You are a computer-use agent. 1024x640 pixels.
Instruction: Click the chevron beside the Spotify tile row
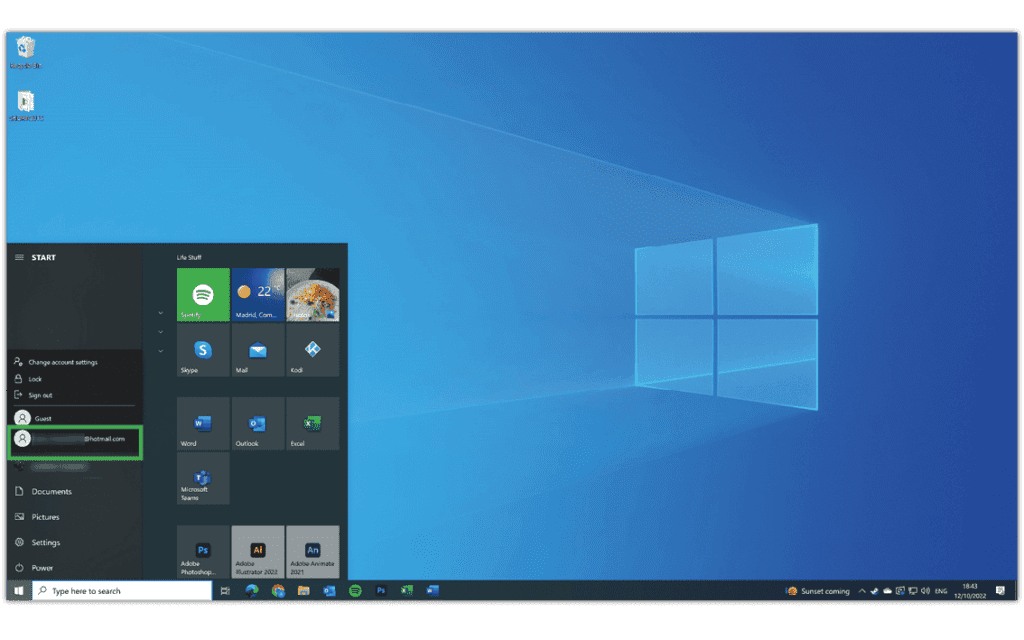coord(160,312)
